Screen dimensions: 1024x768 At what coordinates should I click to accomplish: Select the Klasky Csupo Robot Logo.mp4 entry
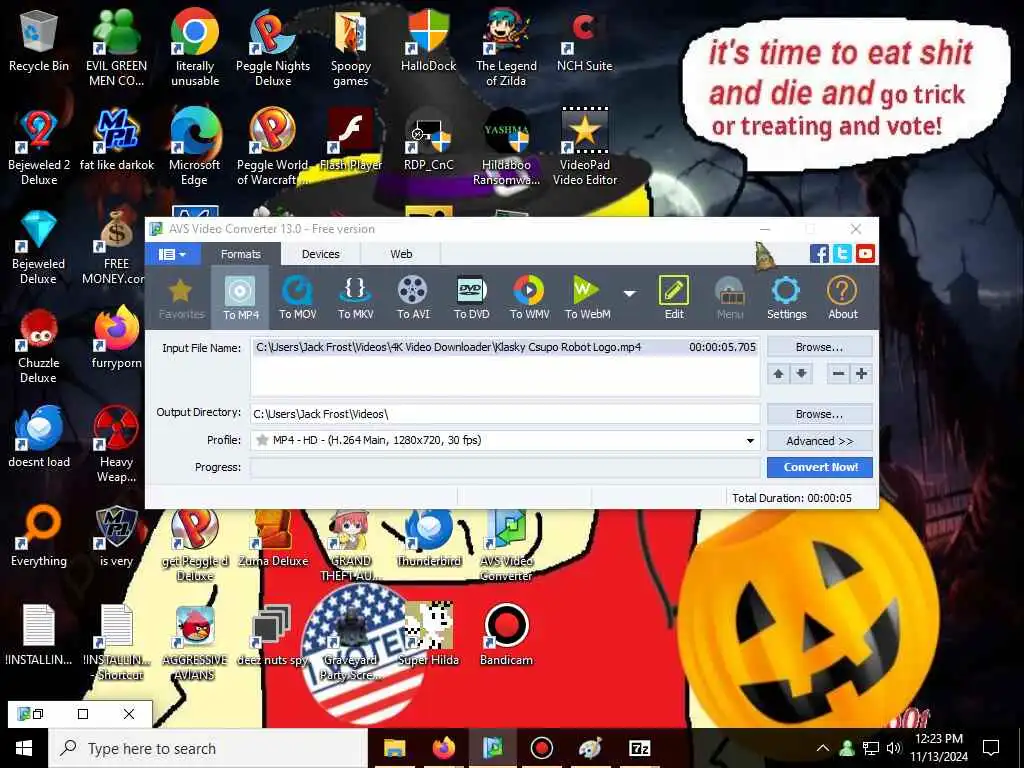(x=505, y=347)
